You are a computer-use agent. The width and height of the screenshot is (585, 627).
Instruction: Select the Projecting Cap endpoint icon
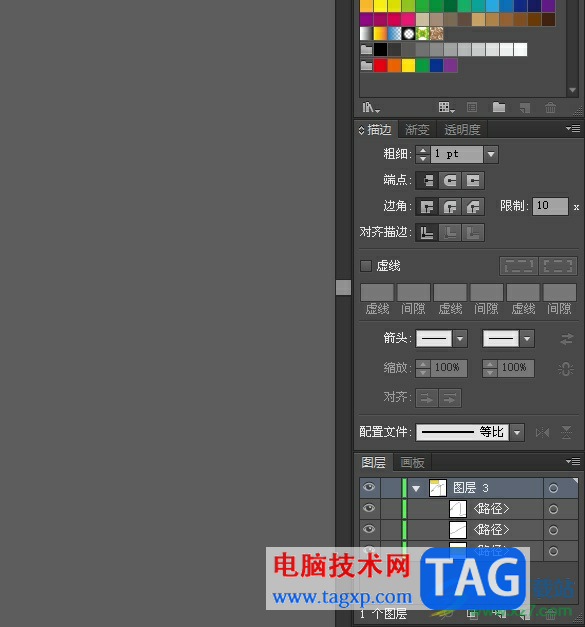click(473, 180)
